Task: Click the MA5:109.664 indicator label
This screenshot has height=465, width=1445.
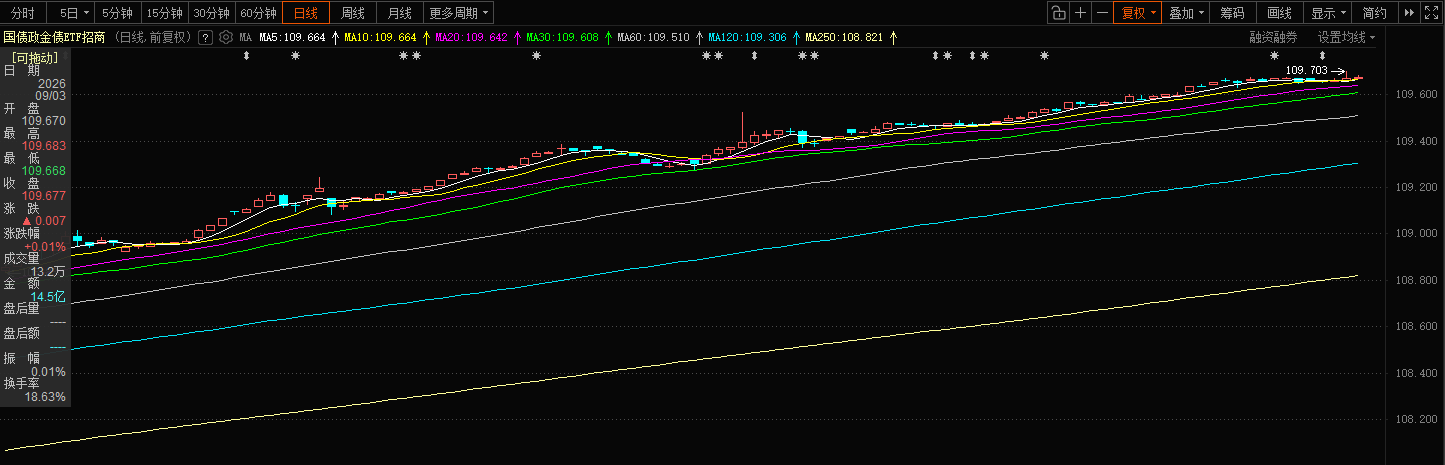Action: click(x=292, y=38)
